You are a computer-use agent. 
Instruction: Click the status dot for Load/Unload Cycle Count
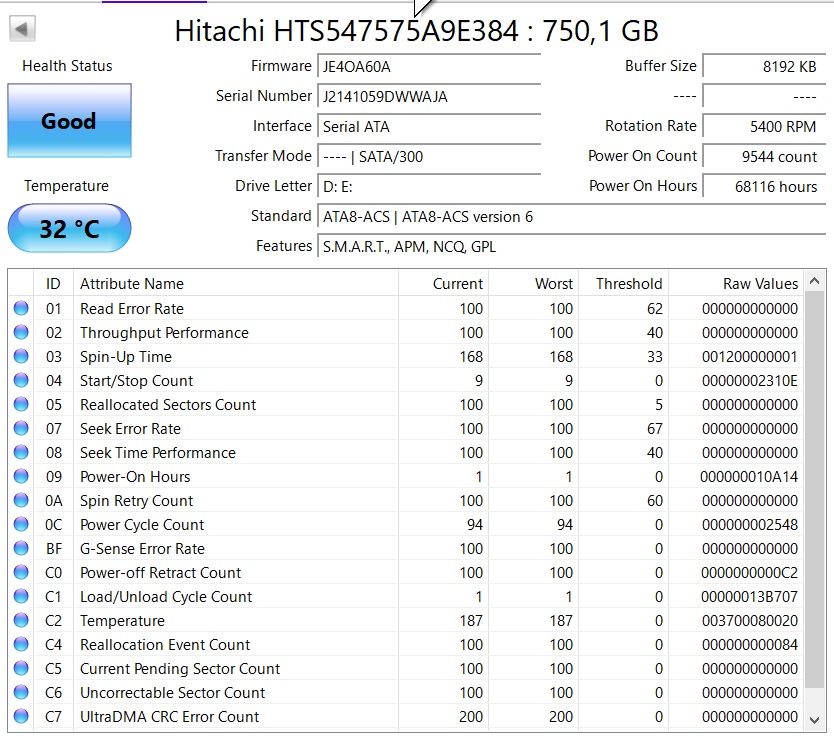coord(21,596)
